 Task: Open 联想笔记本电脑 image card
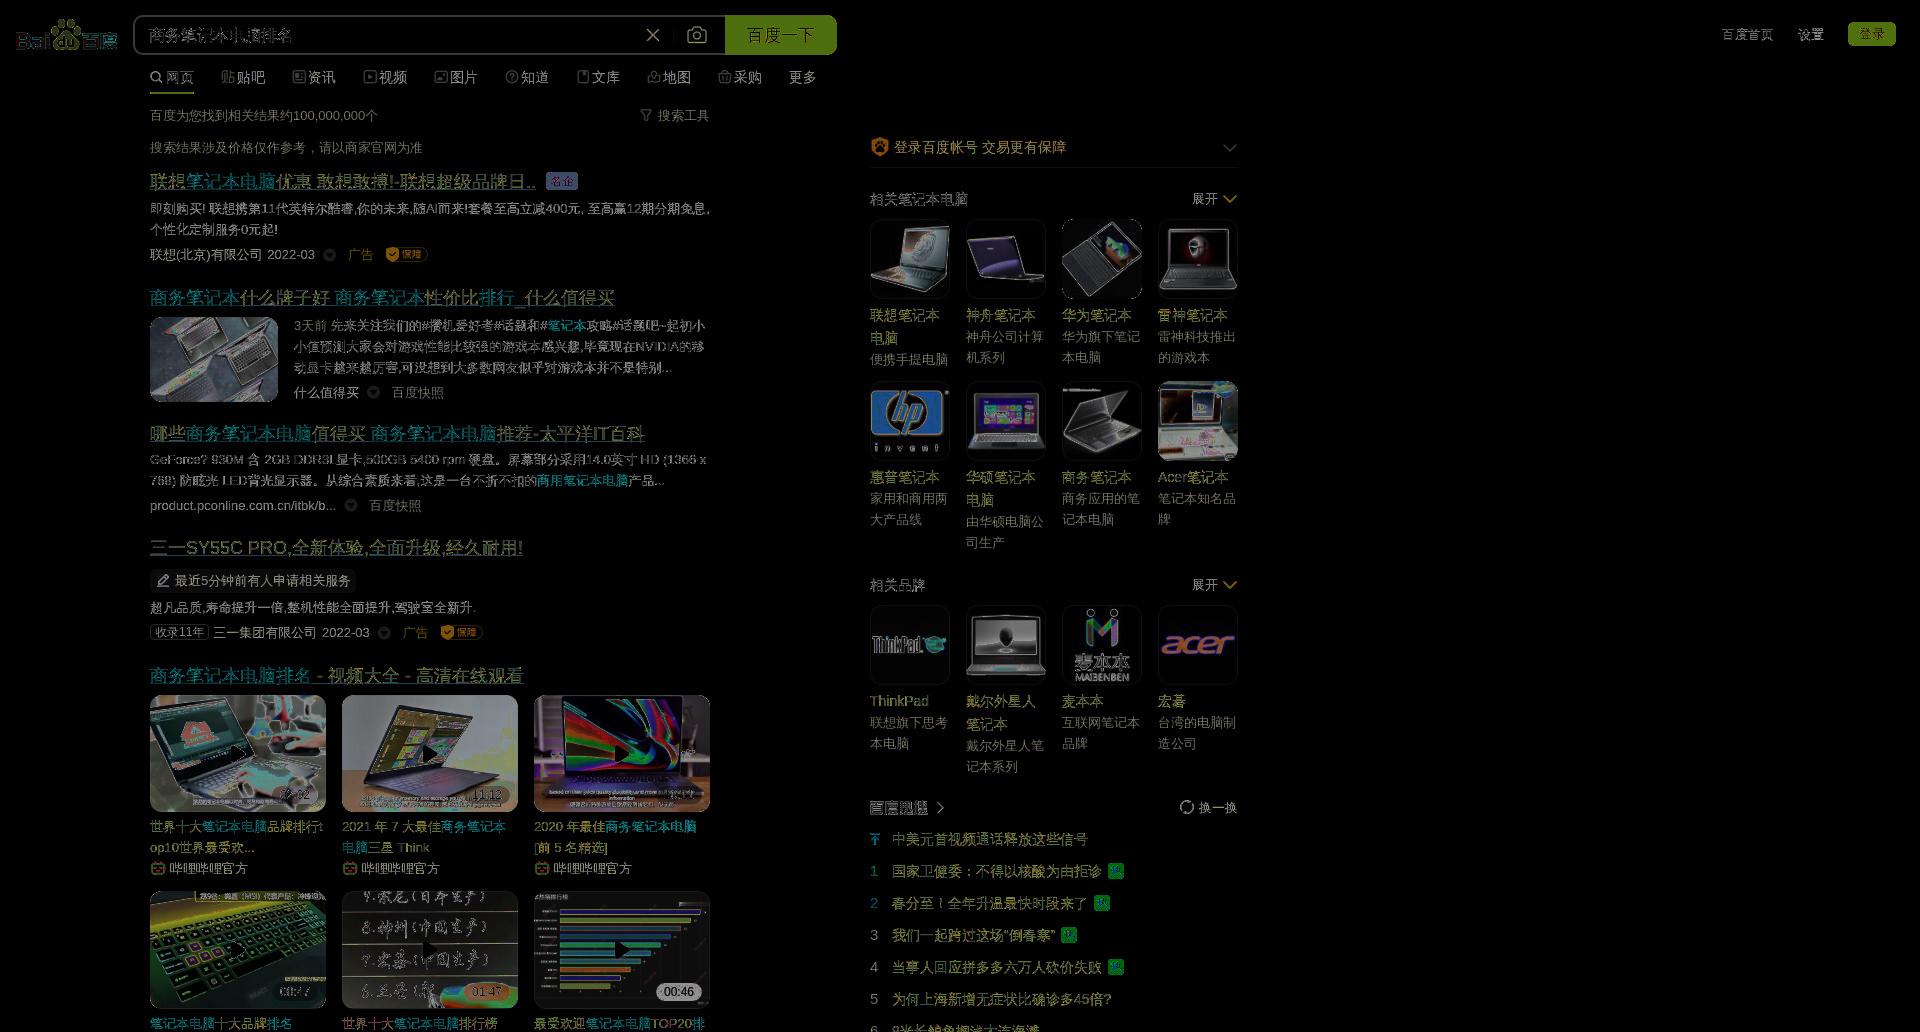coord(909,259)
